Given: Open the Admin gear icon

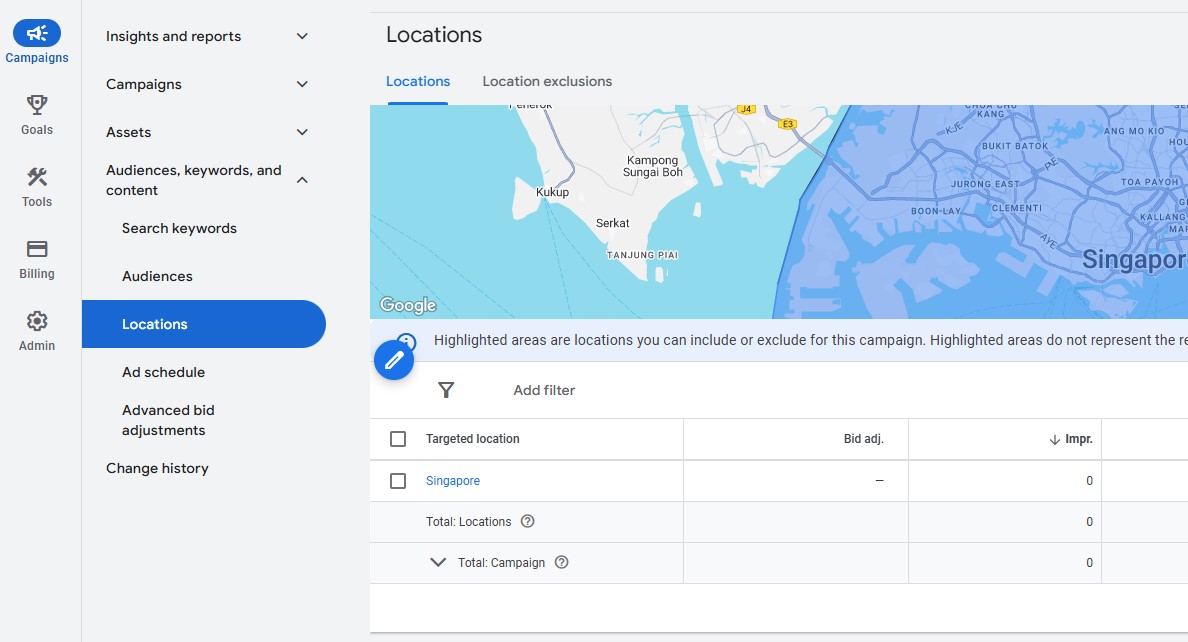Looking at the screenshot, I should pyautogui.click(x=36, y=321).
